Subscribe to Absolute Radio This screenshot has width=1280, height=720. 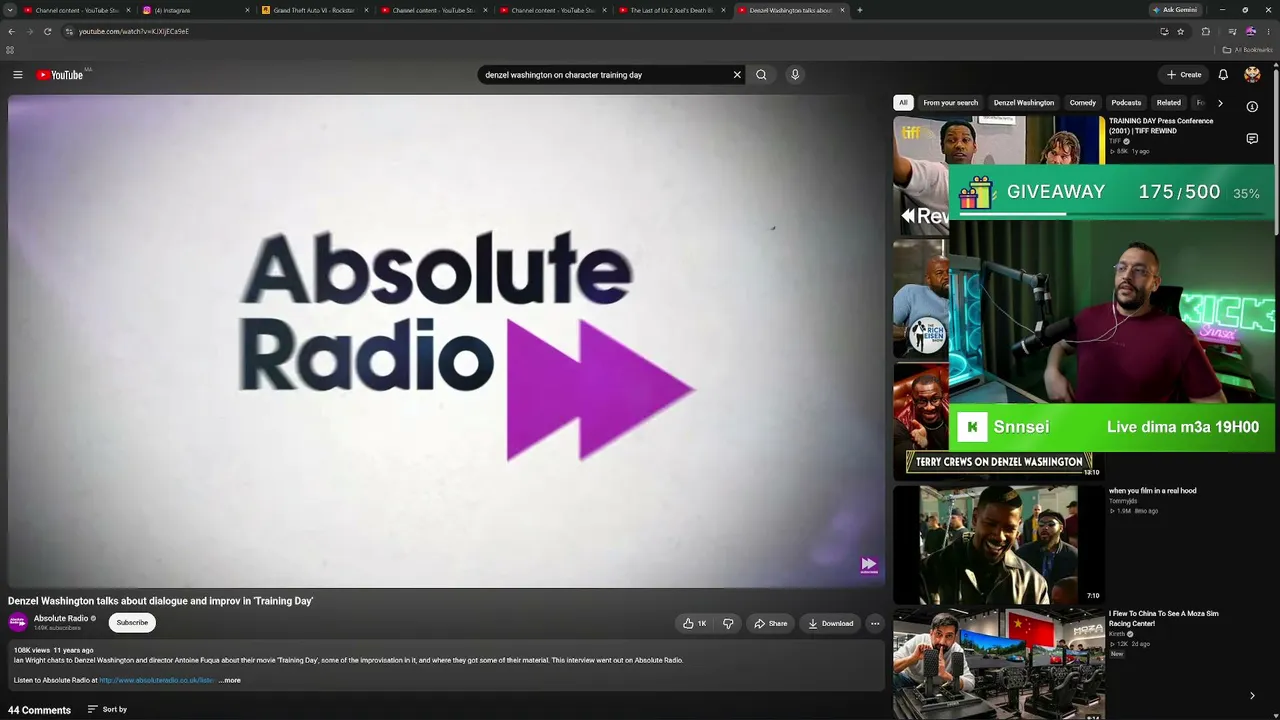(x=132, y=622)
